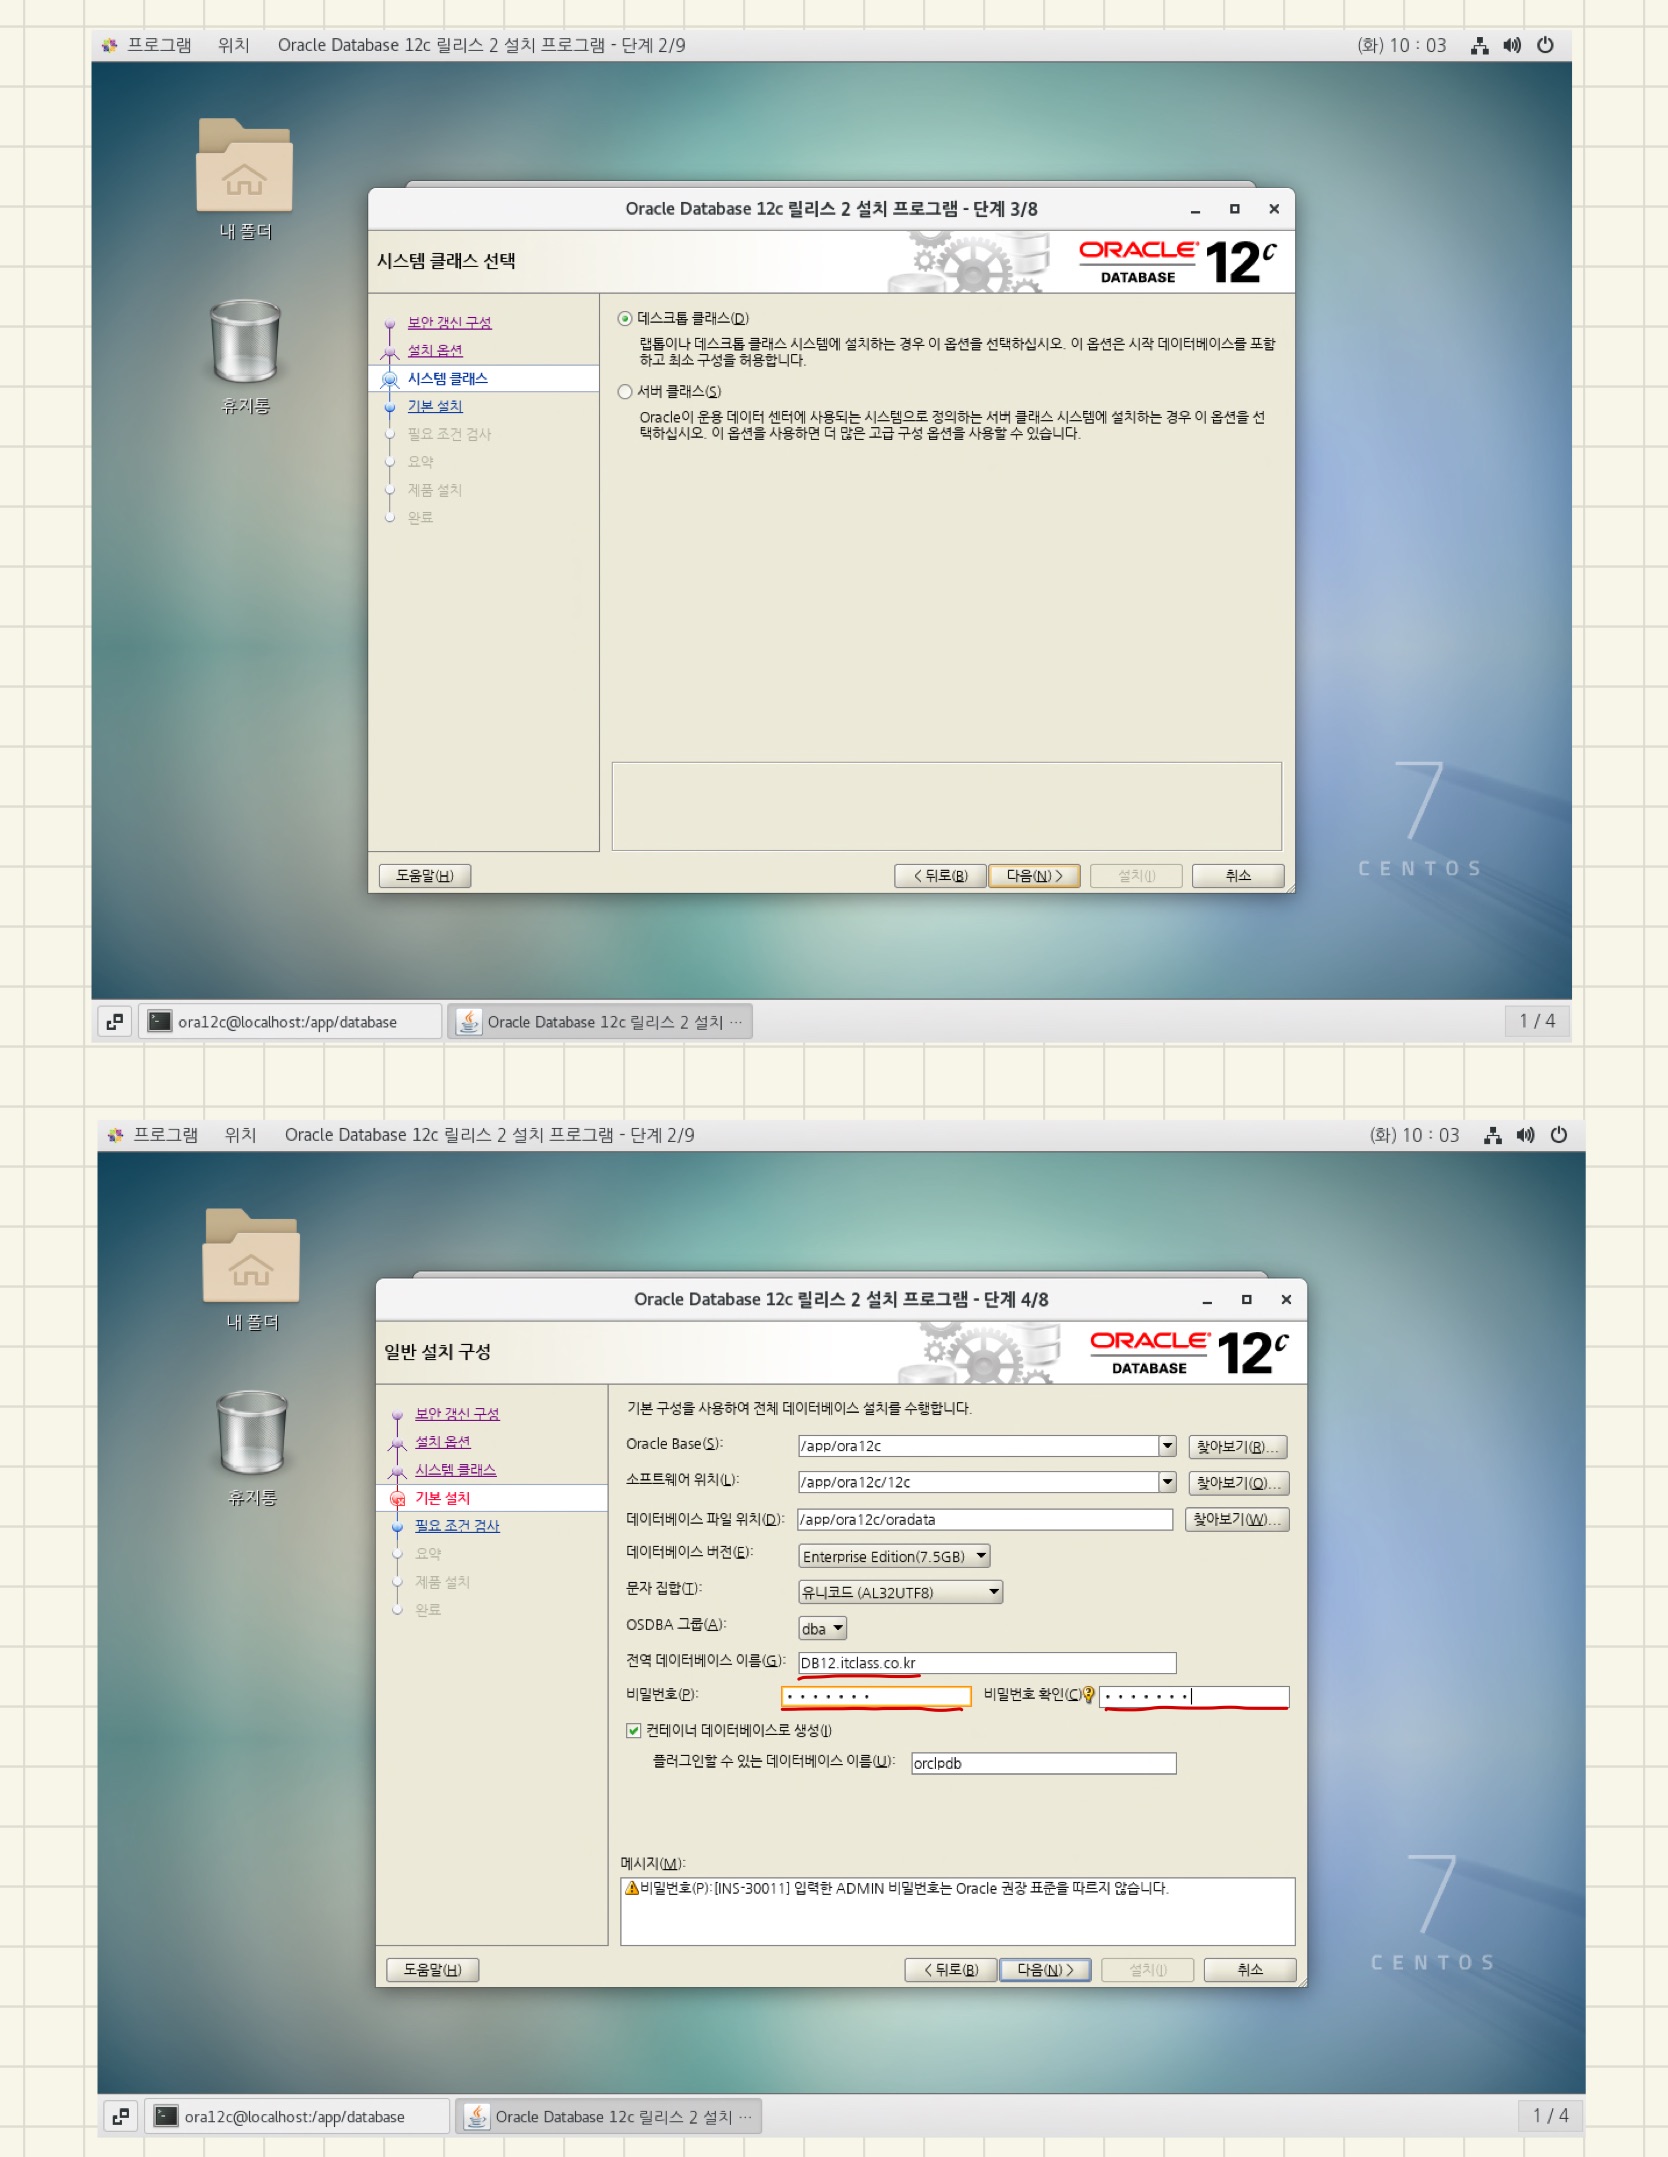Click 보안 갱신 구성 link in step 3/8 sidebar
The height and width of the screenshot is (2157, 1668).
click(x=449, y=323)
